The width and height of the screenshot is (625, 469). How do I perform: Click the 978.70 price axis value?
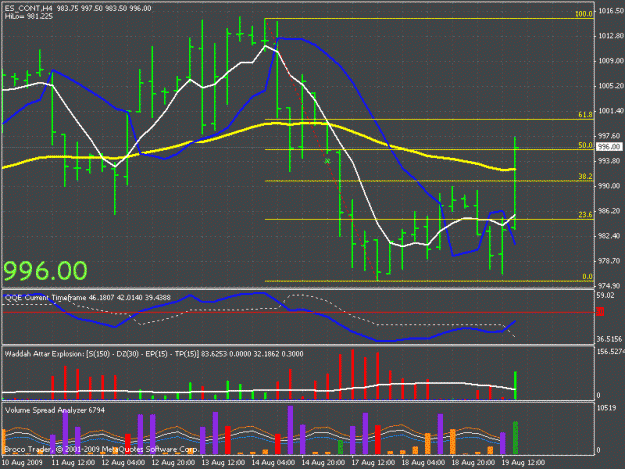pyautogui.click(x=609, y=261)
